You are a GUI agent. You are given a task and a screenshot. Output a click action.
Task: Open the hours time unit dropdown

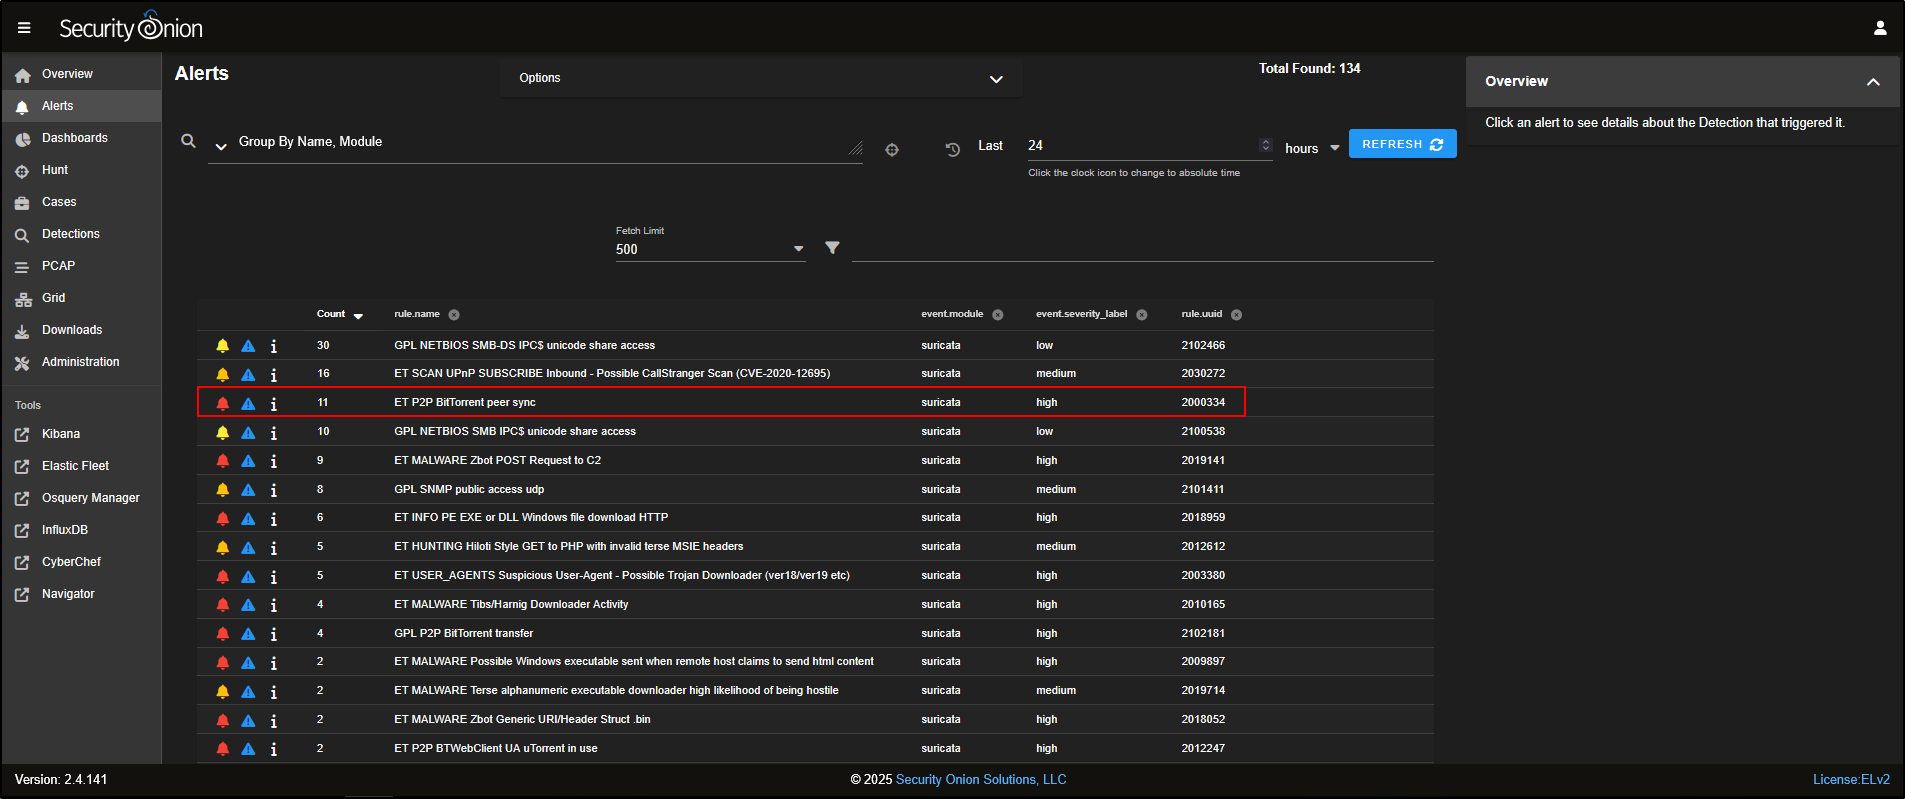pos(1312,148)
